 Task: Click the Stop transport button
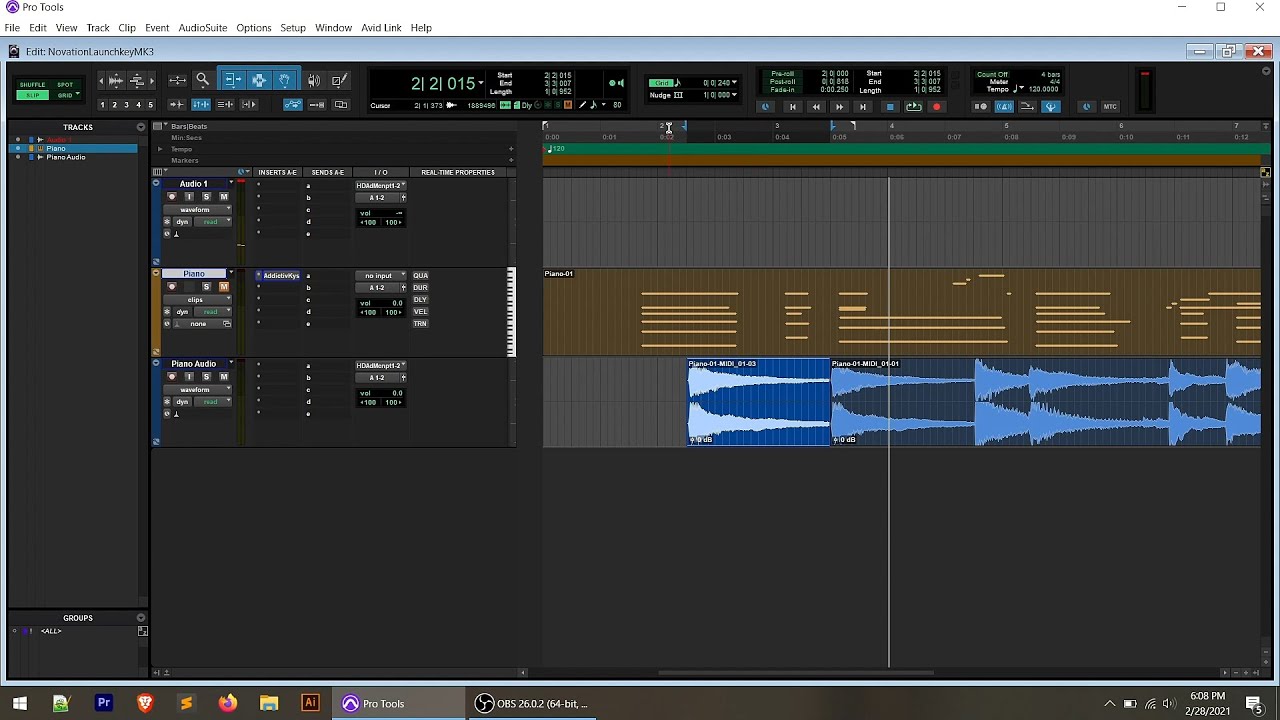coord(889,107)
